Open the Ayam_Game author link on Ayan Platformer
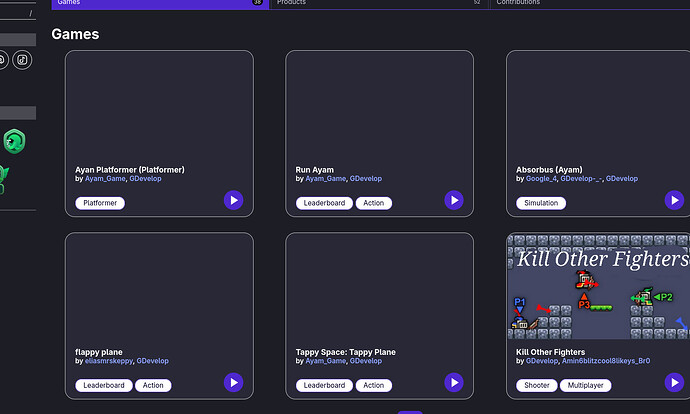The width and height of the screenshot is (690, 414). pyautogui.click(x=105, y=179)
